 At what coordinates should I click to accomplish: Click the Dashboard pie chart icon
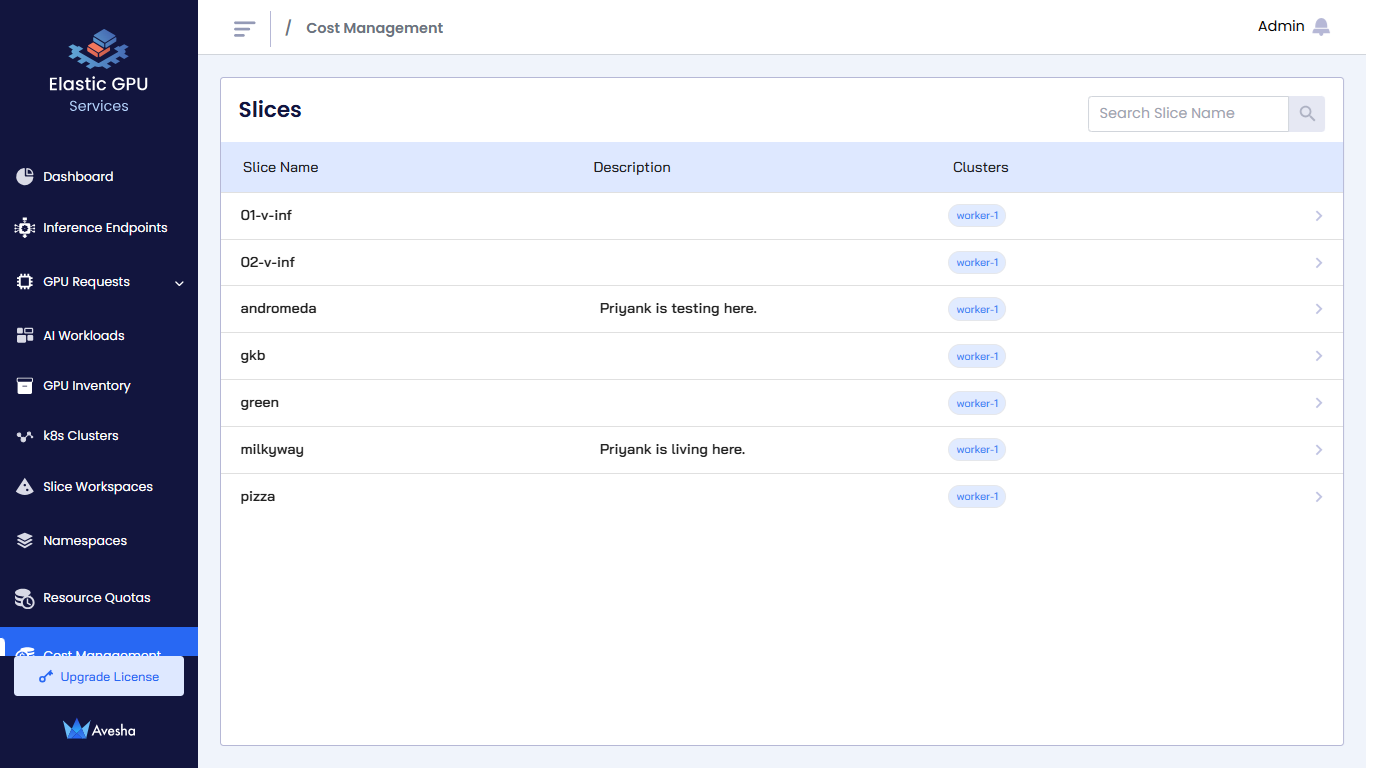[x=25, y=177]
